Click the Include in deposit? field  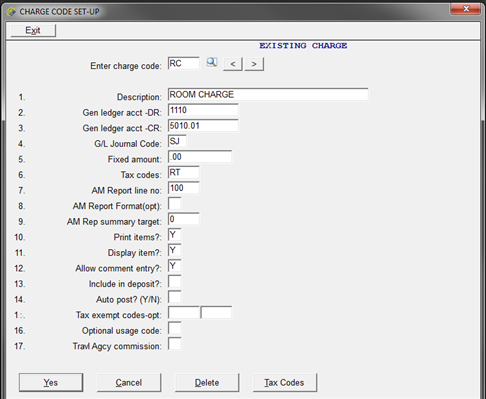tap(175, 281)
